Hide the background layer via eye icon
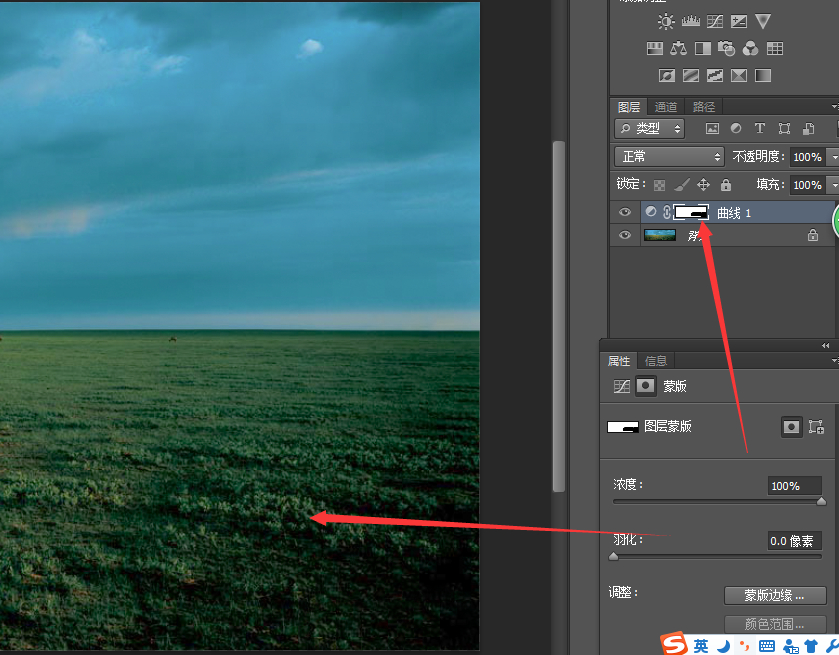Screen dimensions: 839x655 tap(624, 235)
